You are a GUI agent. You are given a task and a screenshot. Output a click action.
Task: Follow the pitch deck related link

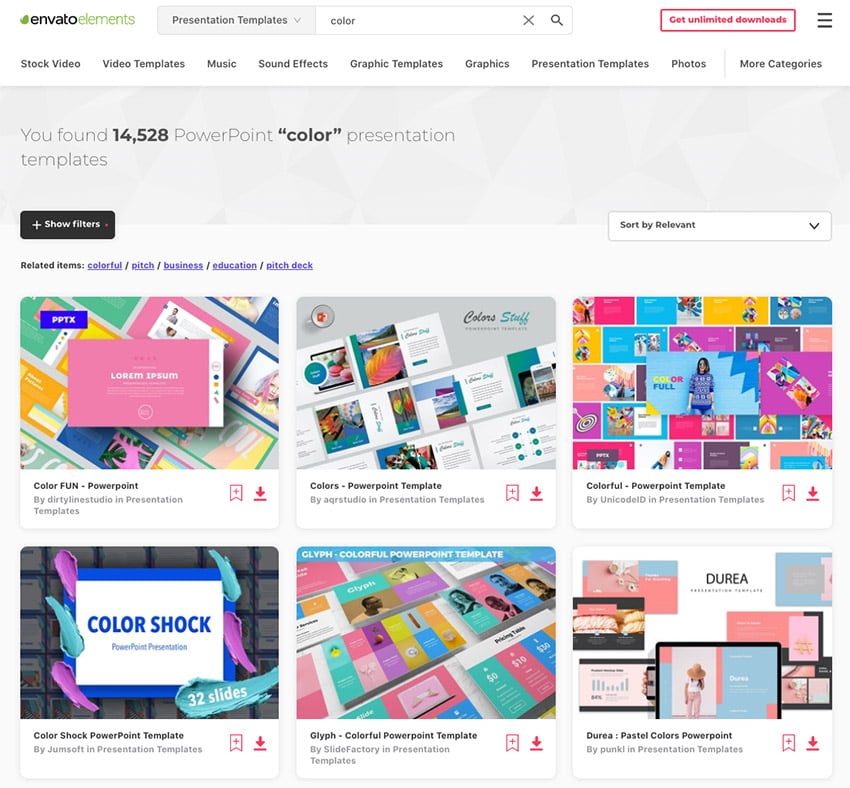coord(289,265)
